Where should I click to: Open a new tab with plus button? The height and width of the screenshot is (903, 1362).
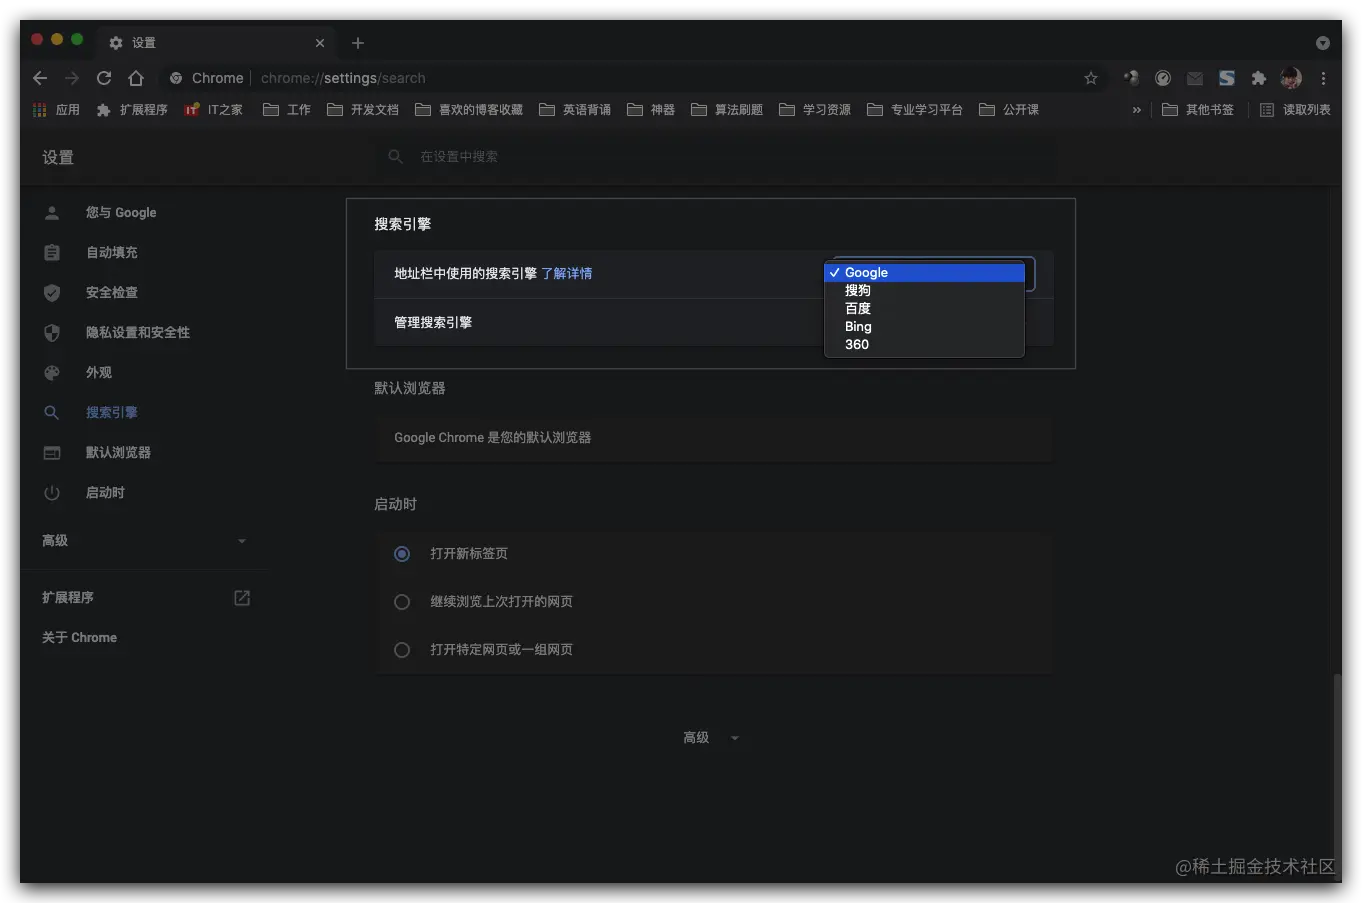pyautogui.click(x=358, y=43)
